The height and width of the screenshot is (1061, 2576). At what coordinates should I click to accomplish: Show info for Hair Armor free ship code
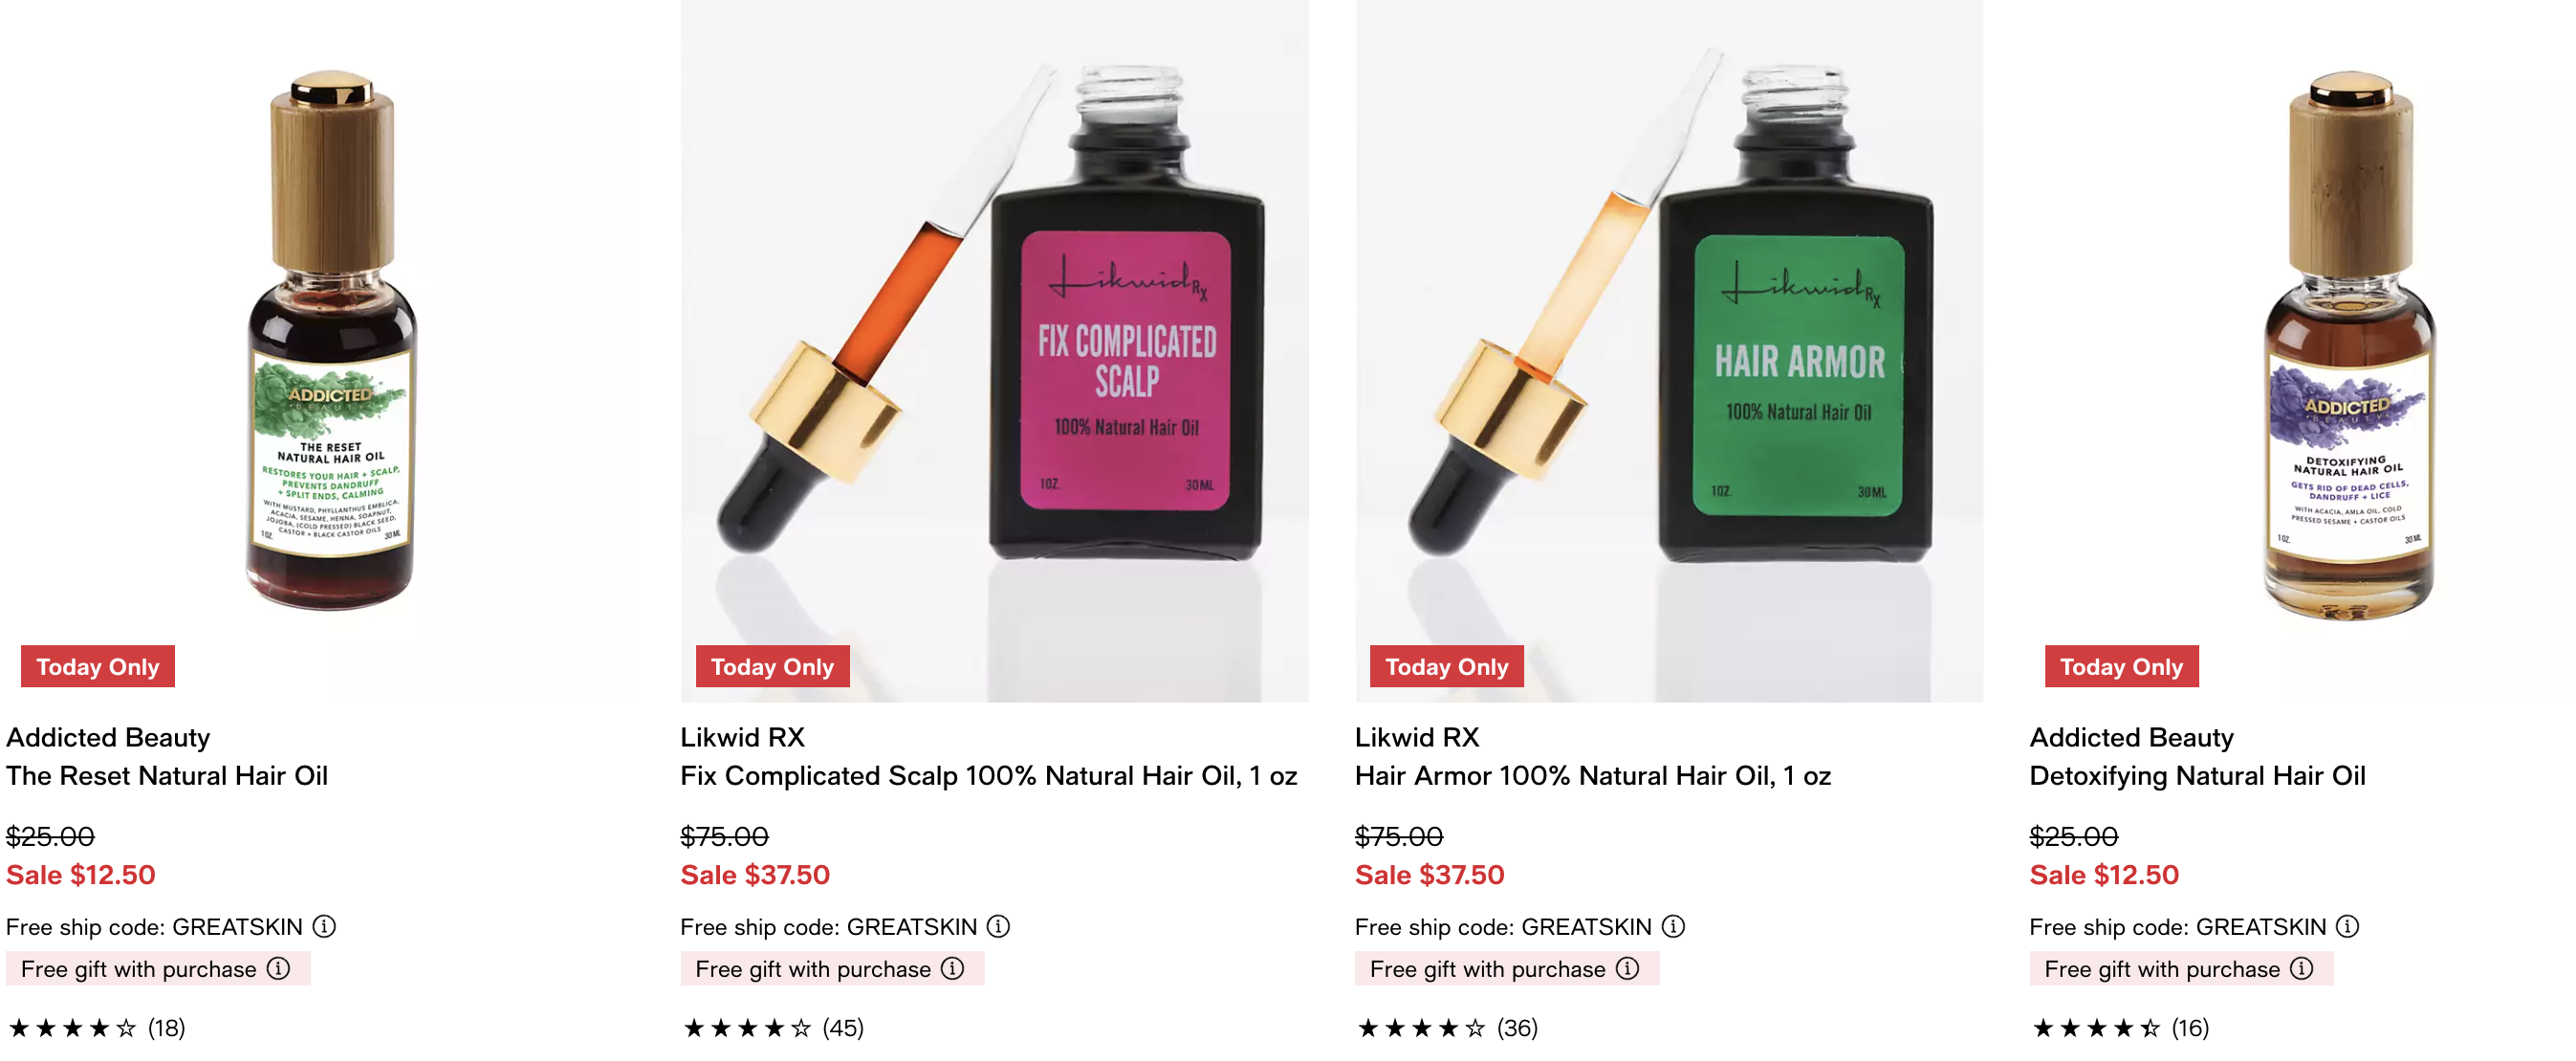(1673, 926)
